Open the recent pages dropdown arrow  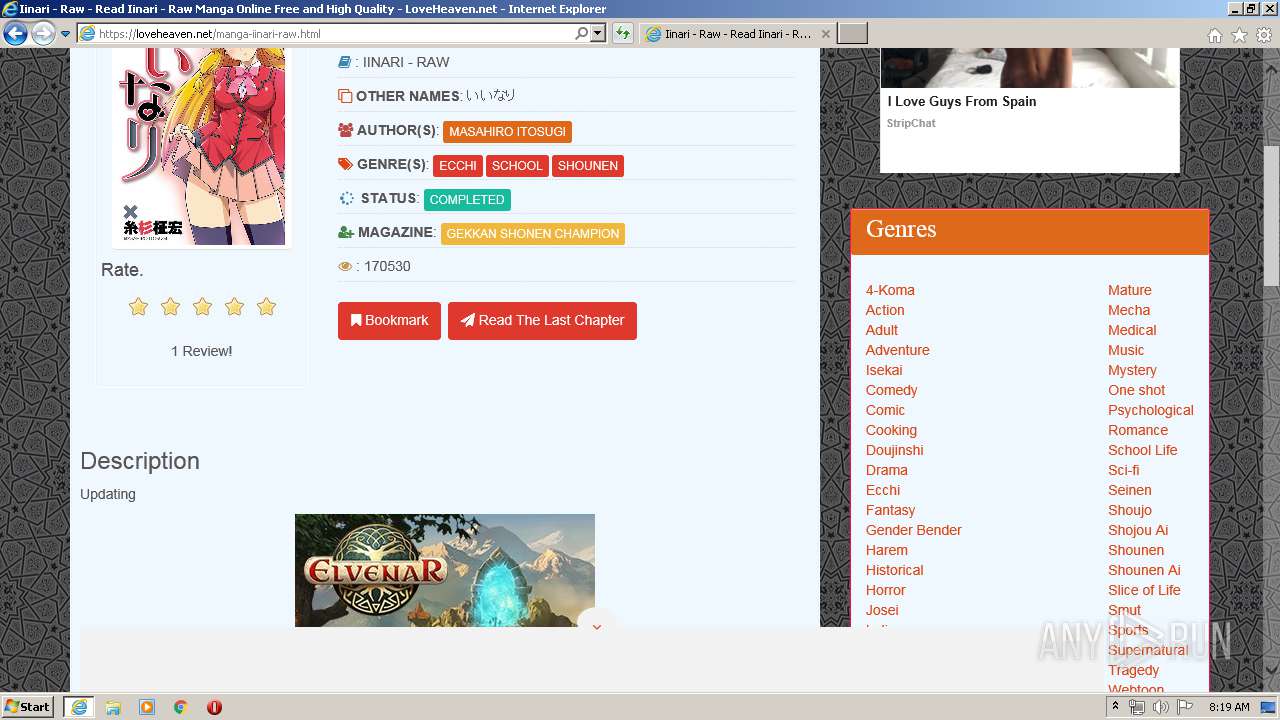coord(65,34)
